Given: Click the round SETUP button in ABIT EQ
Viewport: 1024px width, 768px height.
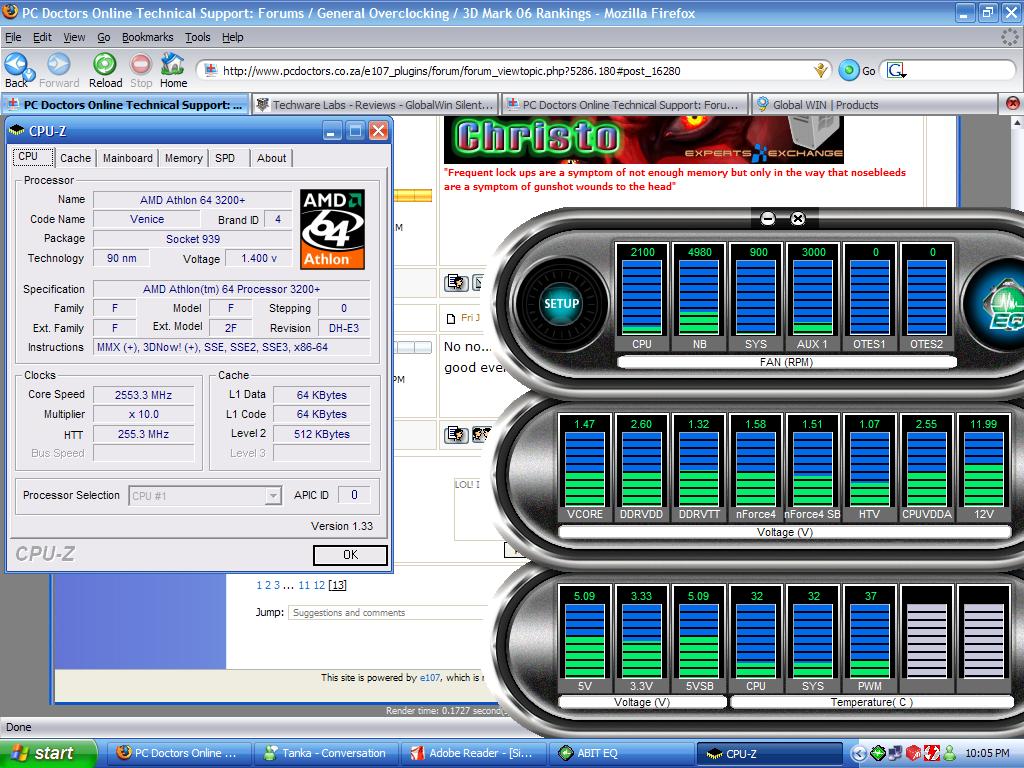Looking at the screenshot, I should 561,303.
